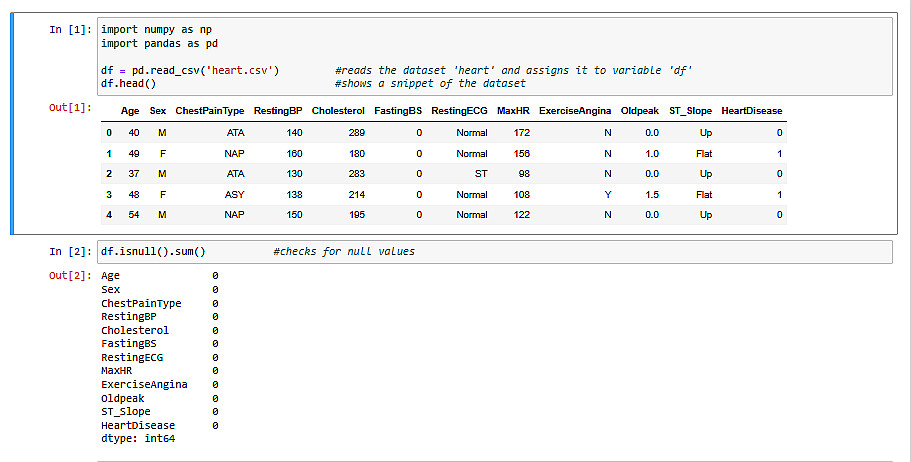Screen dimensions: 911x462
Task: Click the Age column header in the table
Action: click(x=130, y=111)
